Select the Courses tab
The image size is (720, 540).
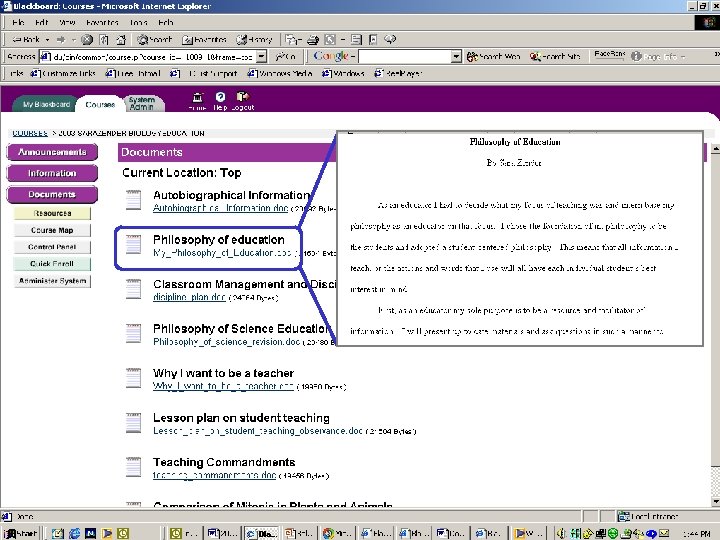pyautogui.click(x=100, y=104)
